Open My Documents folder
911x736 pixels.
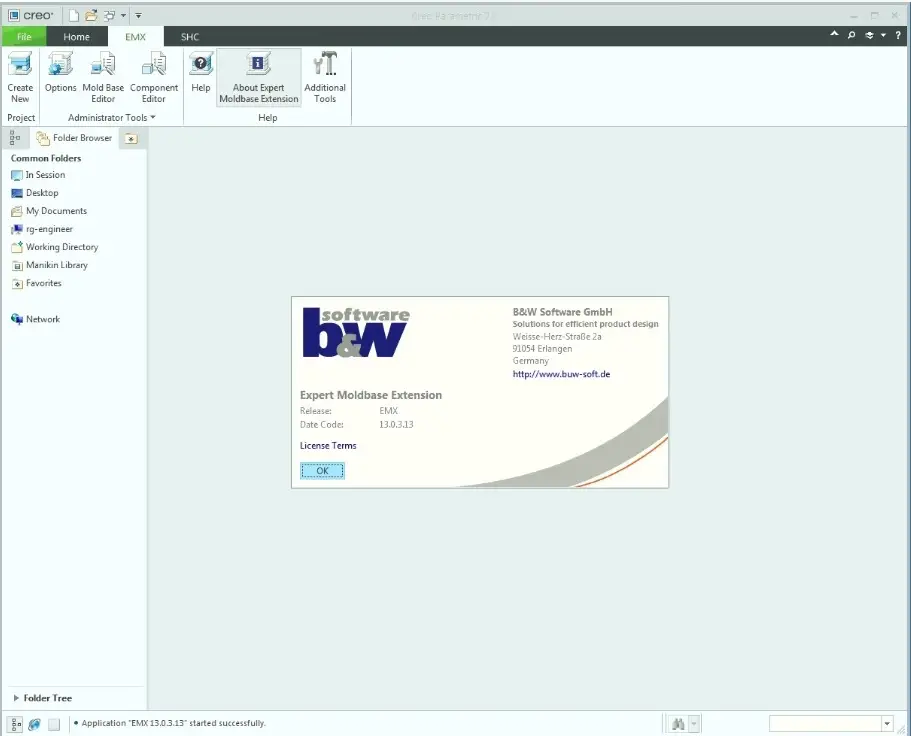click(x=49, y=211)
